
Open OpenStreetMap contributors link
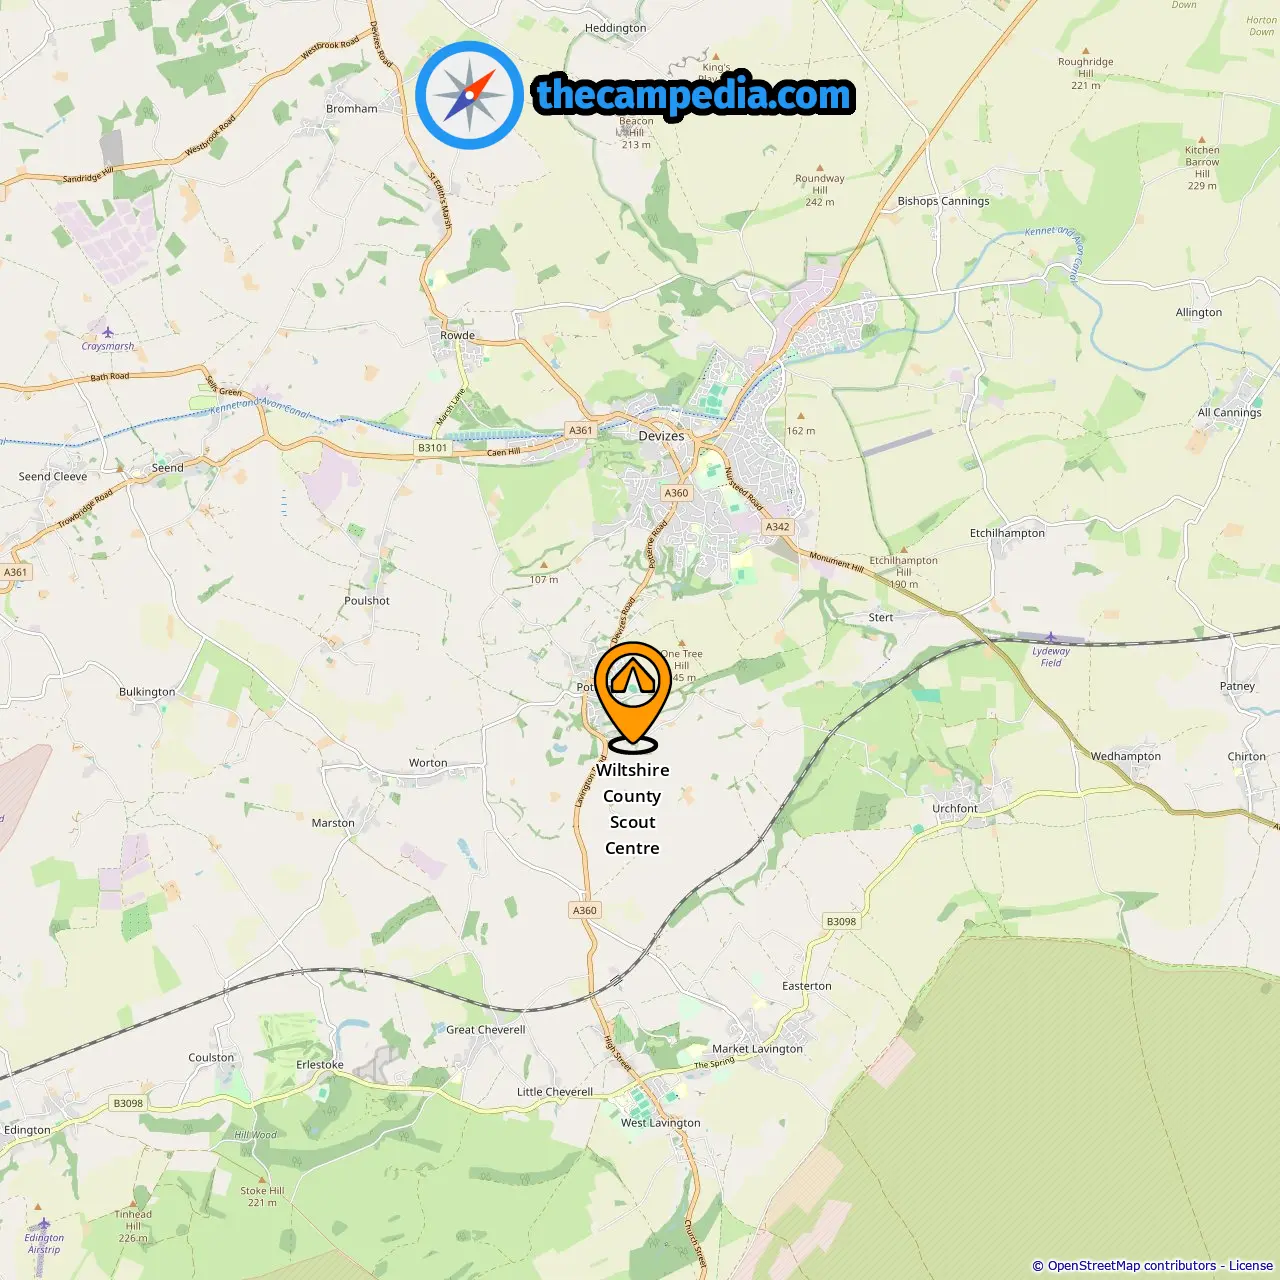click(x=1132, y=1266)
